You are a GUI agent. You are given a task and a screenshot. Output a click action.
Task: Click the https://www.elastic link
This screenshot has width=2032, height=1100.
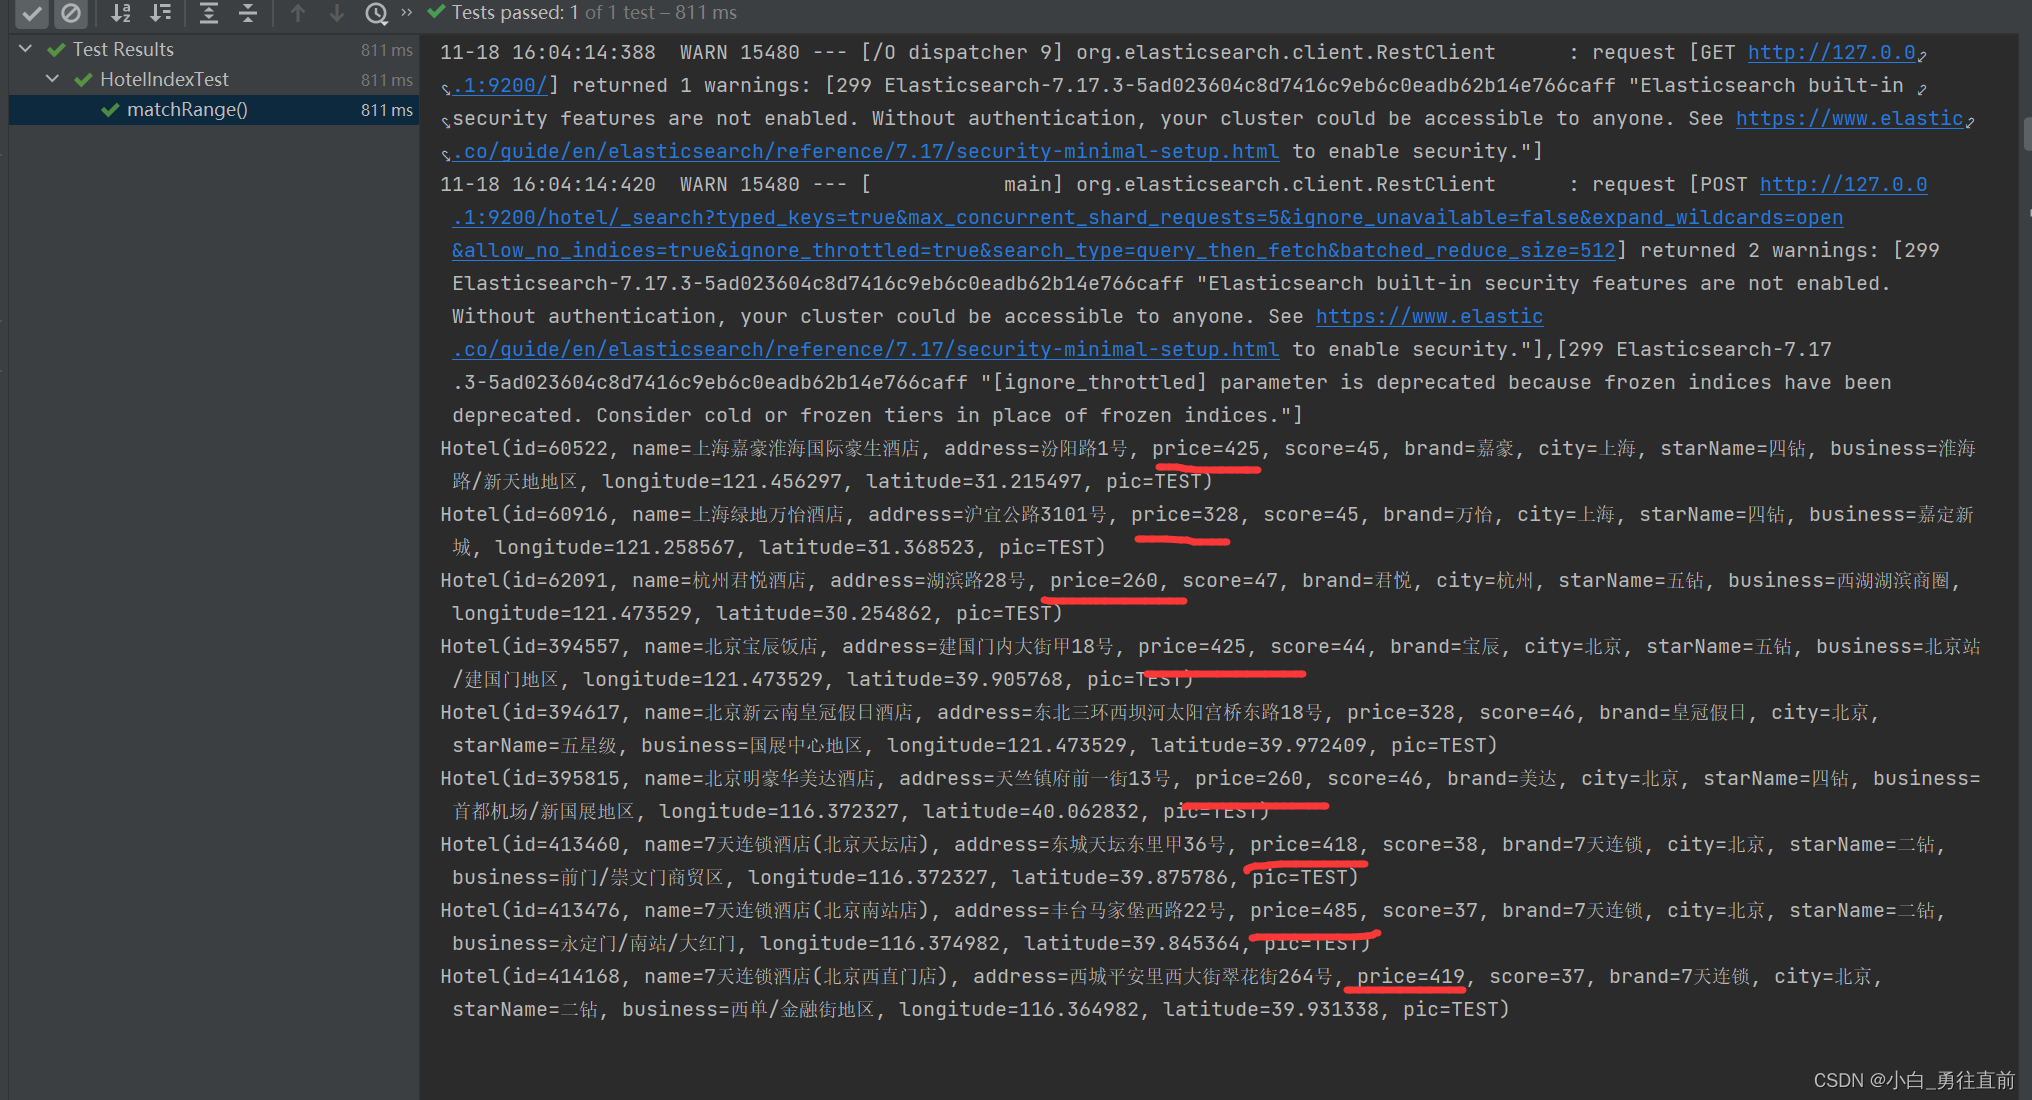[1429, 316]
